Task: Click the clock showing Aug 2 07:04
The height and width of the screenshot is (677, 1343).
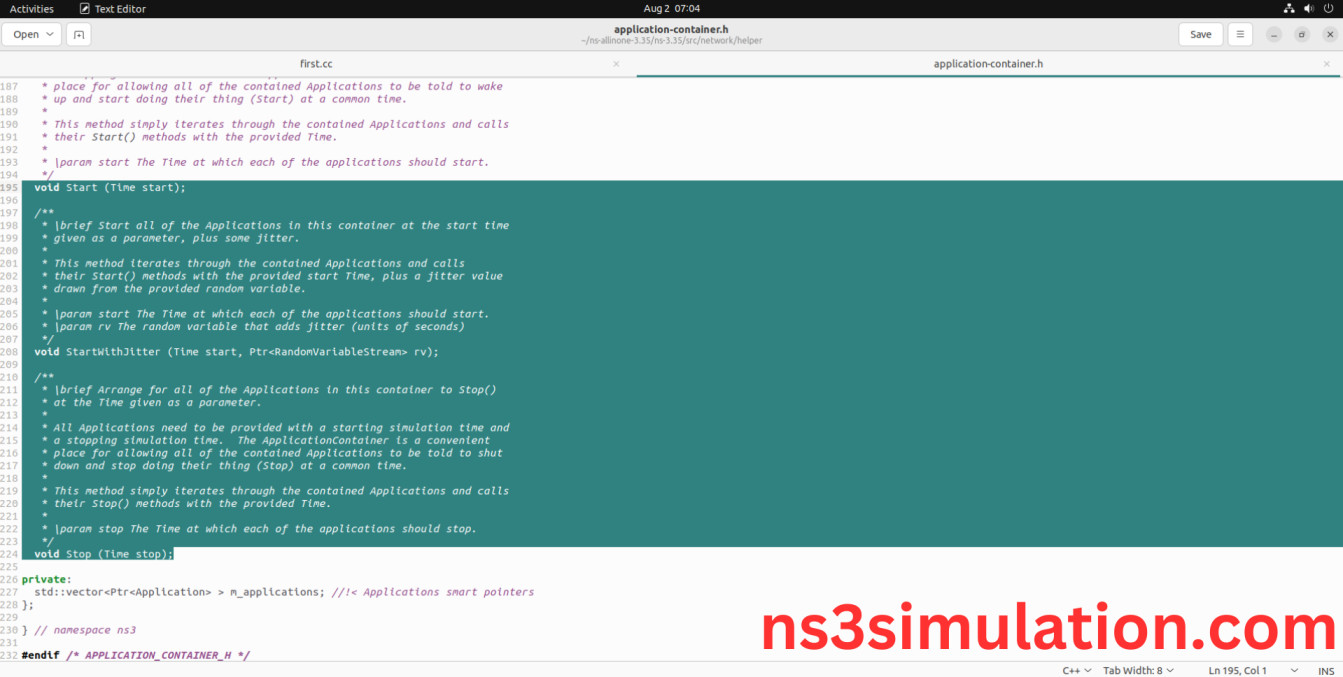Action: [x=671, y=8]
